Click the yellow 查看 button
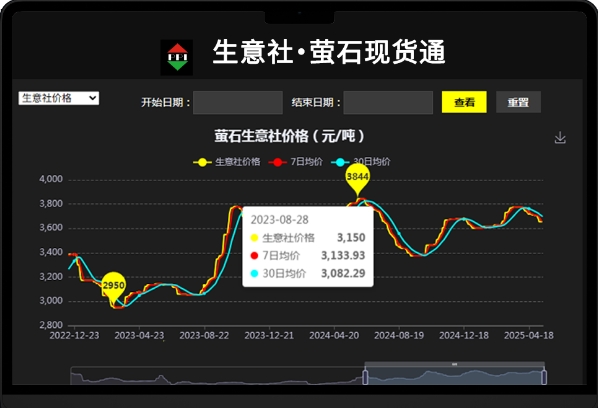 click(464, 102)
